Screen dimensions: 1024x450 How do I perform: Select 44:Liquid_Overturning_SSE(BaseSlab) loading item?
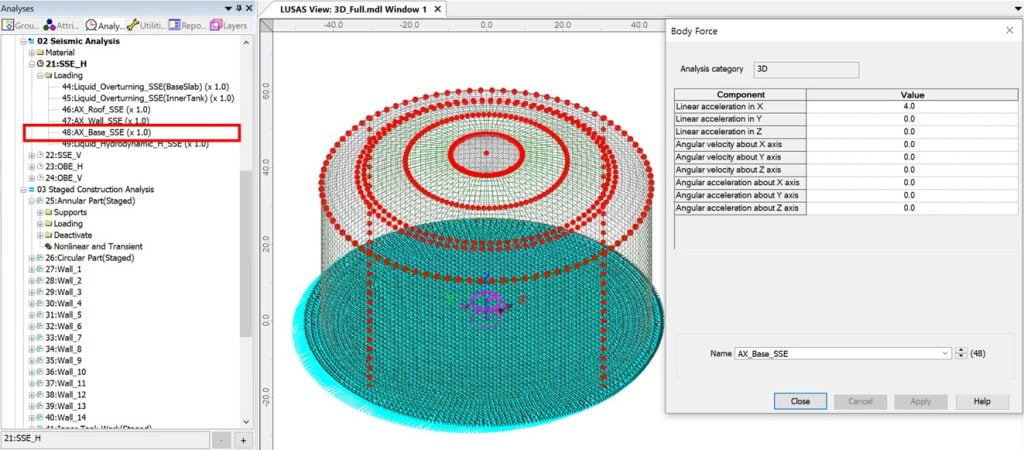pyautogui.click(x=147, y=87)
